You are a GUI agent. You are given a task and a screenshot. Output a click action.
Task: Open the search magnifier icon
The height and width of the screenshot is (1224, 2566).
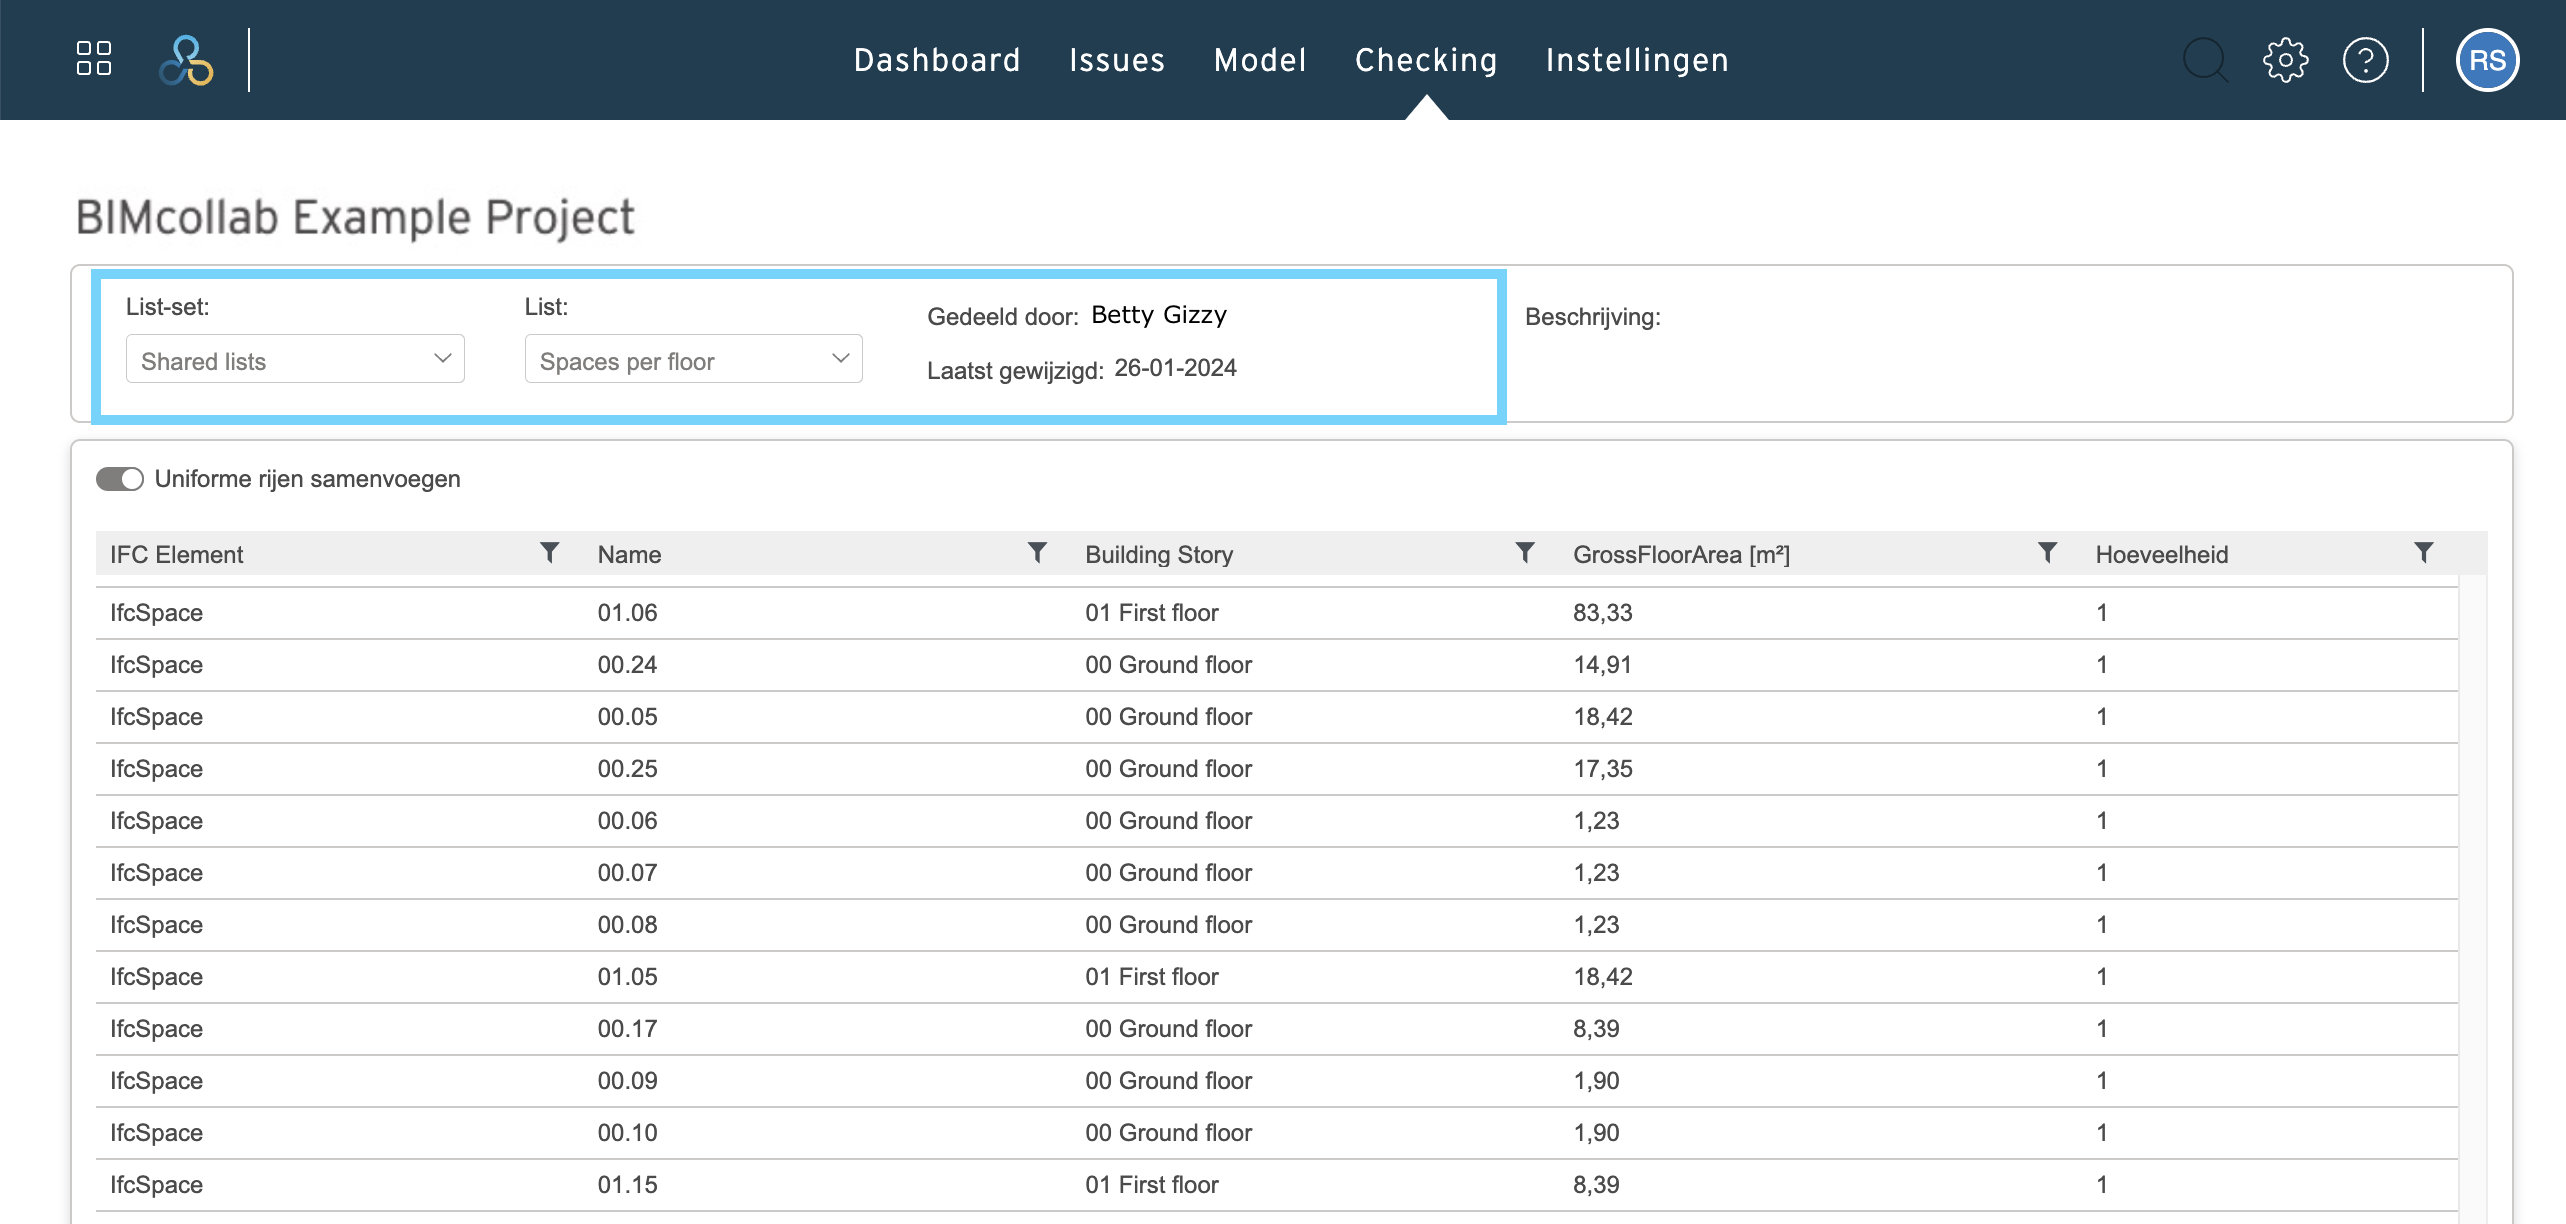tap(2205, 60)
